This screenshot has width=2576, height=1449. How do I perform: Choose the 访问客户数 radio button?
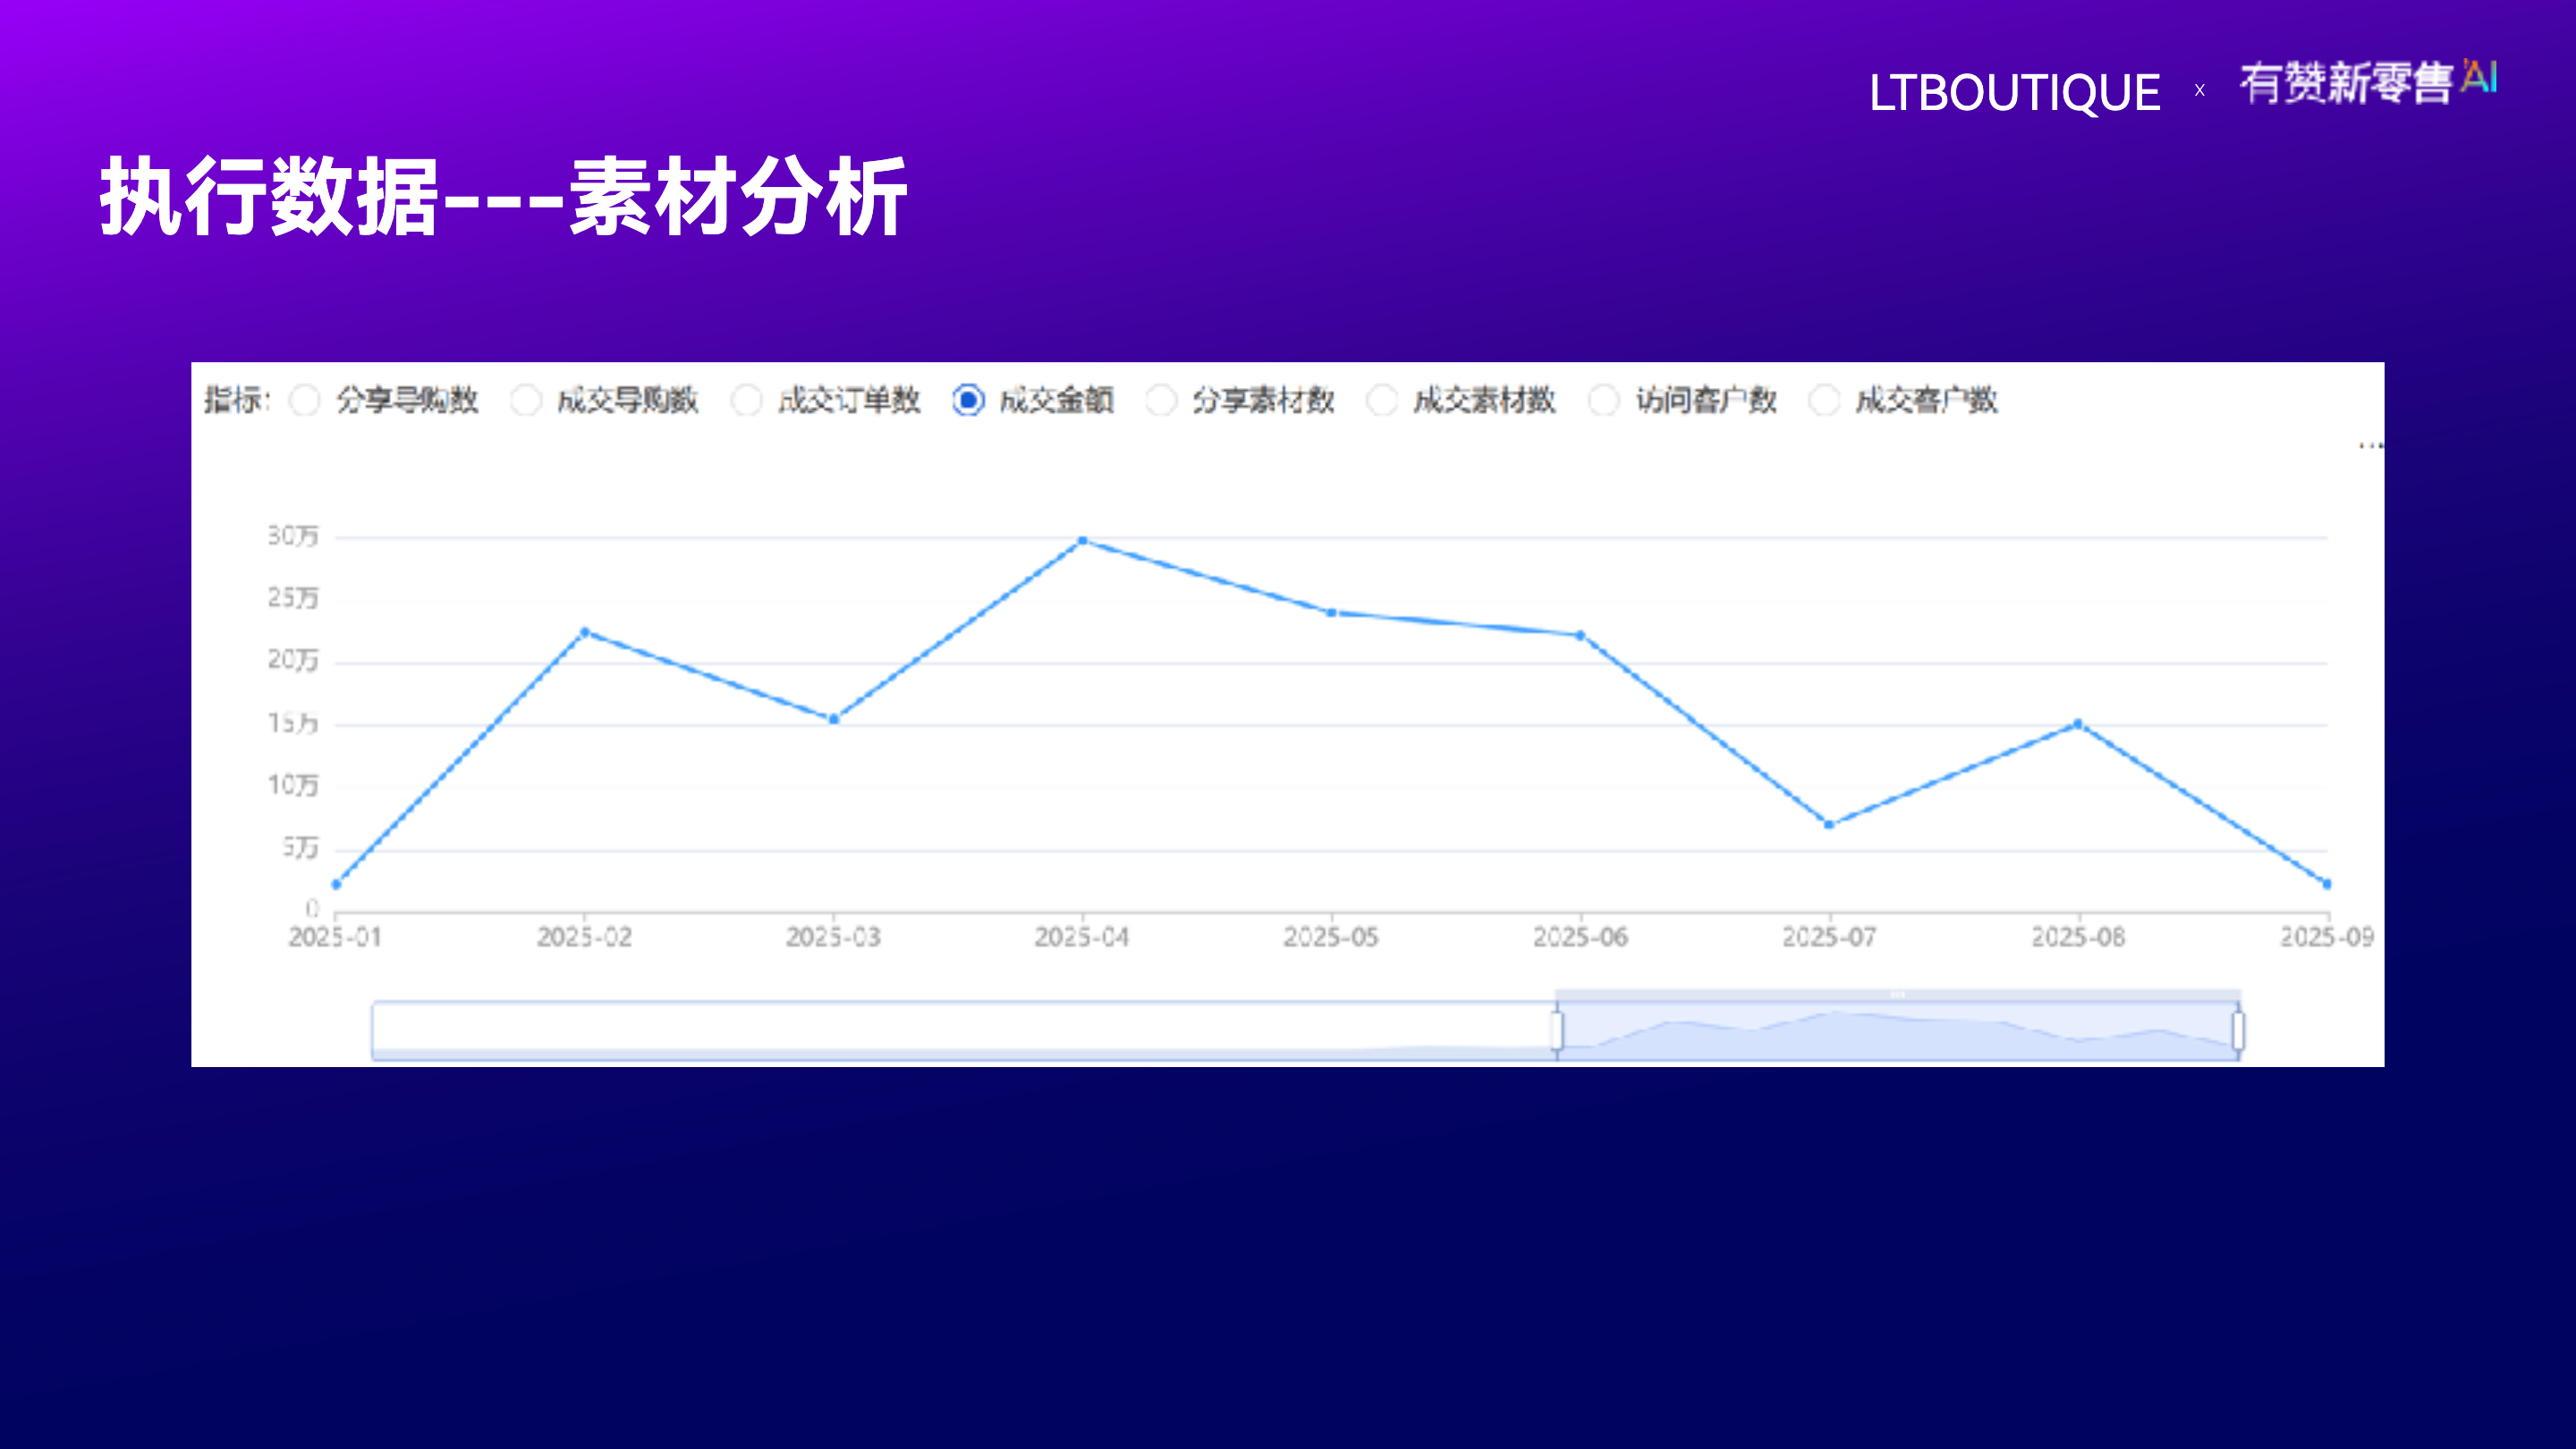pyautogui.click(x=1604, y=400)
